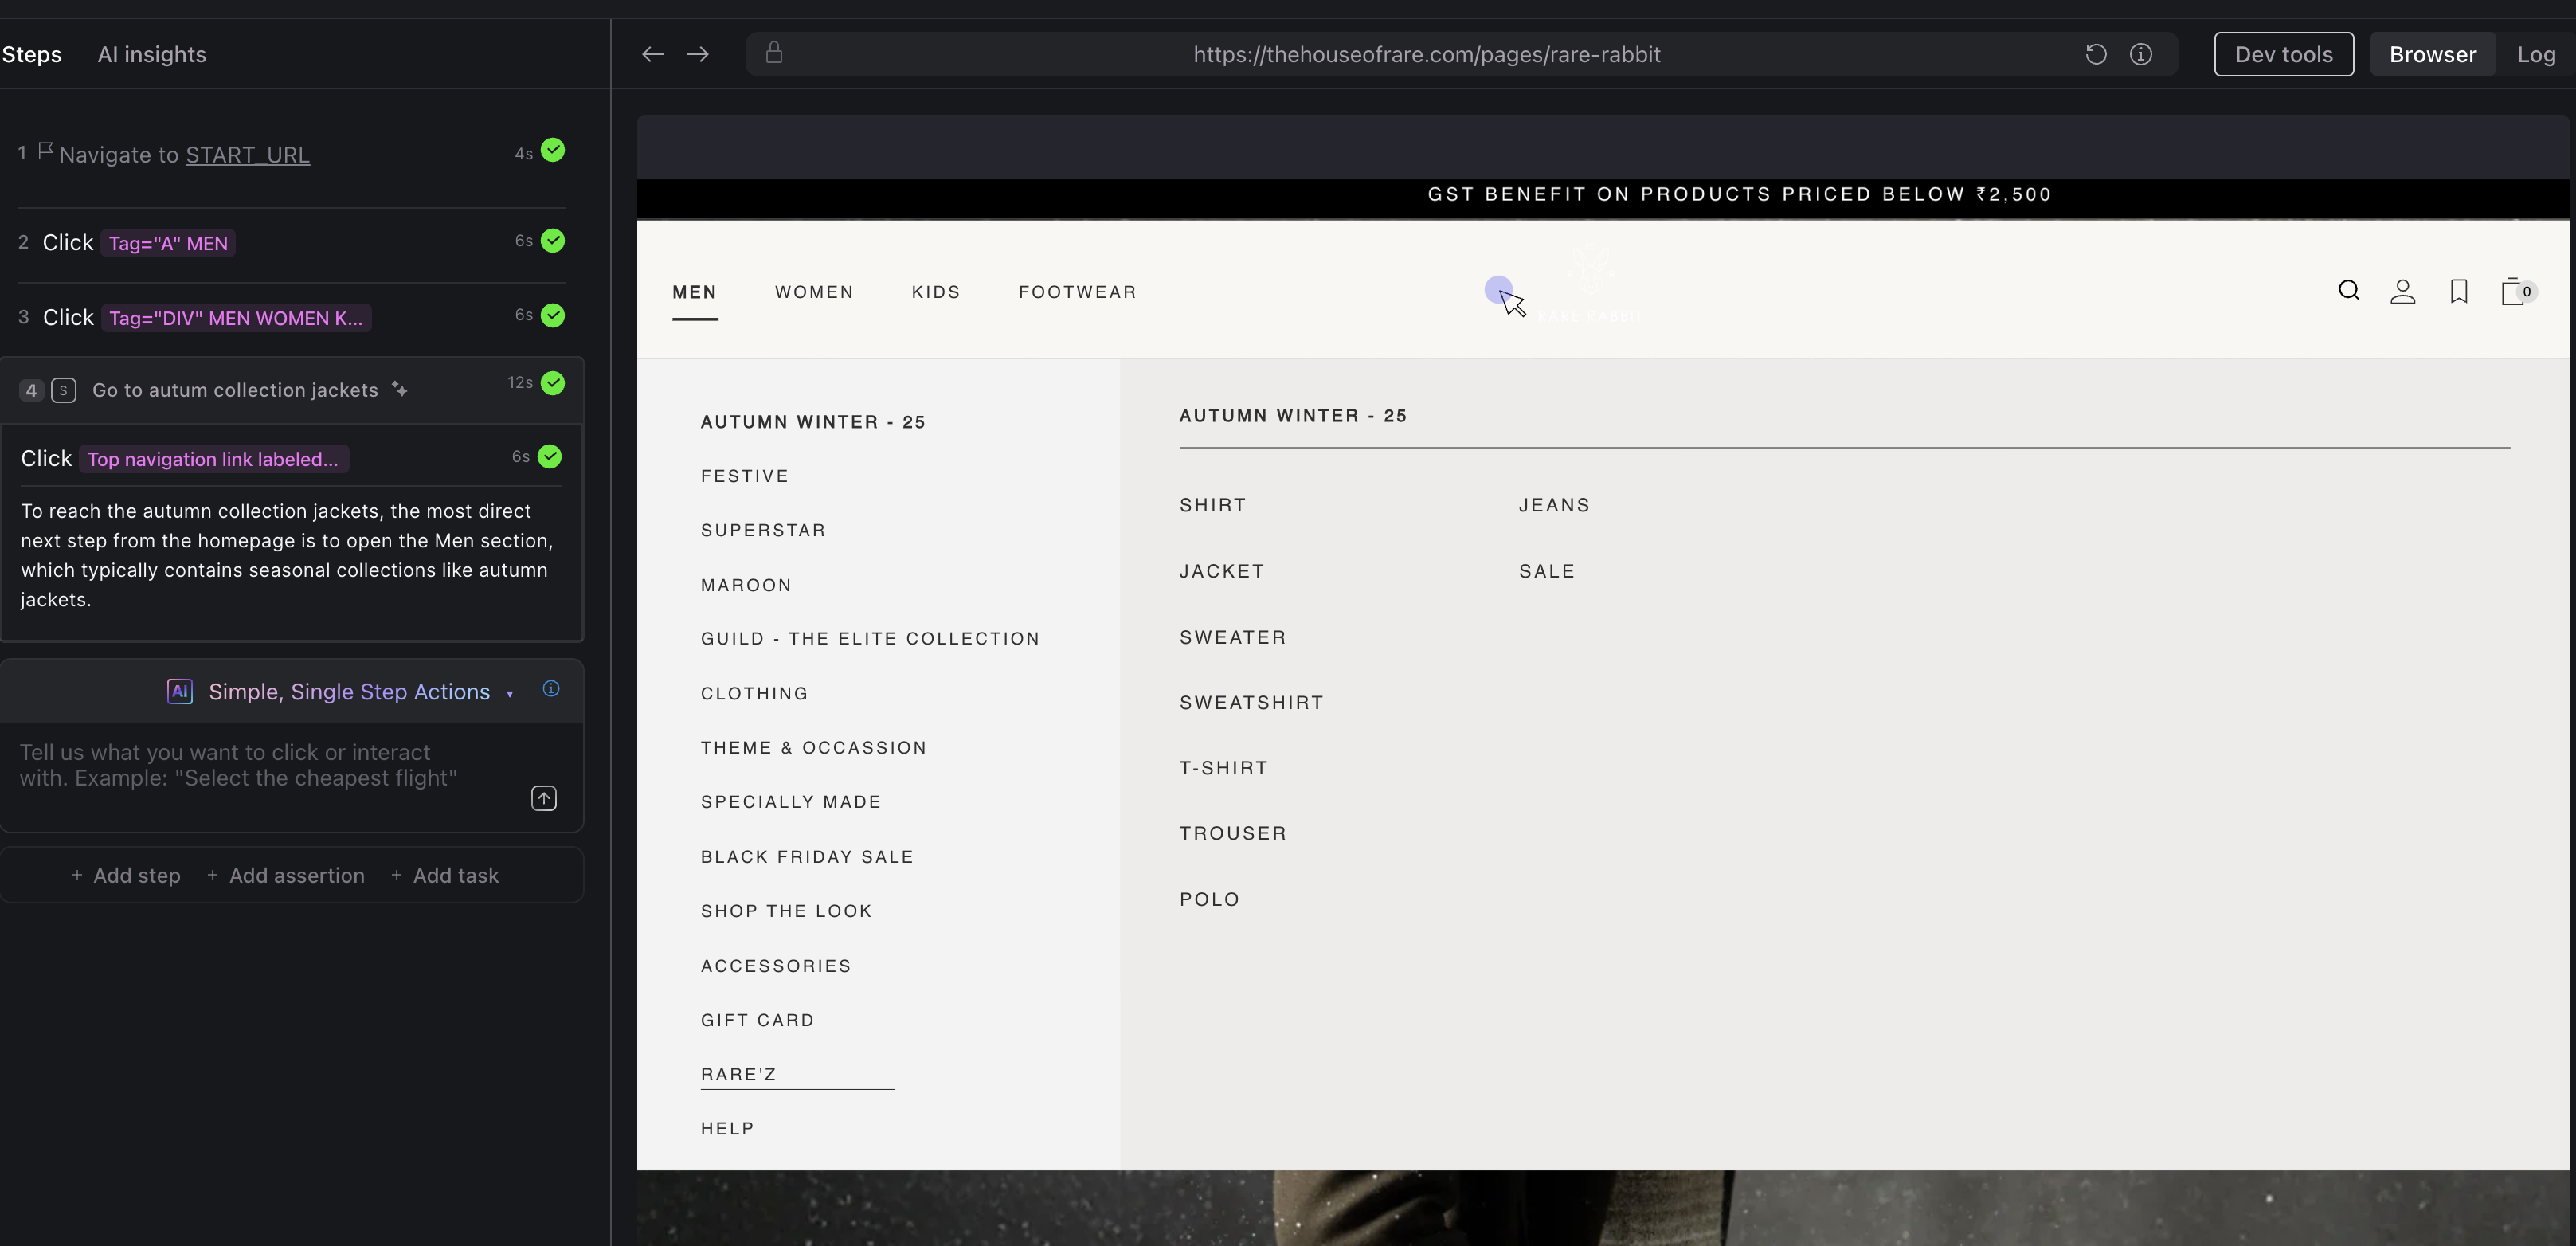
Task: Click the Add assertion button
Action: pyautogui.click(x=286, y=875)
